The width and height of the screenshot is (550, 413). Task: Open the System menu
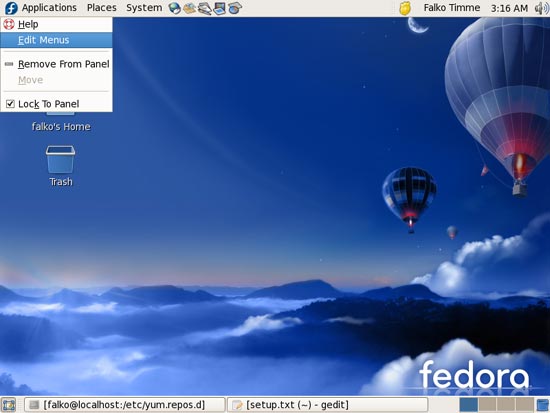tap(144, 8)
